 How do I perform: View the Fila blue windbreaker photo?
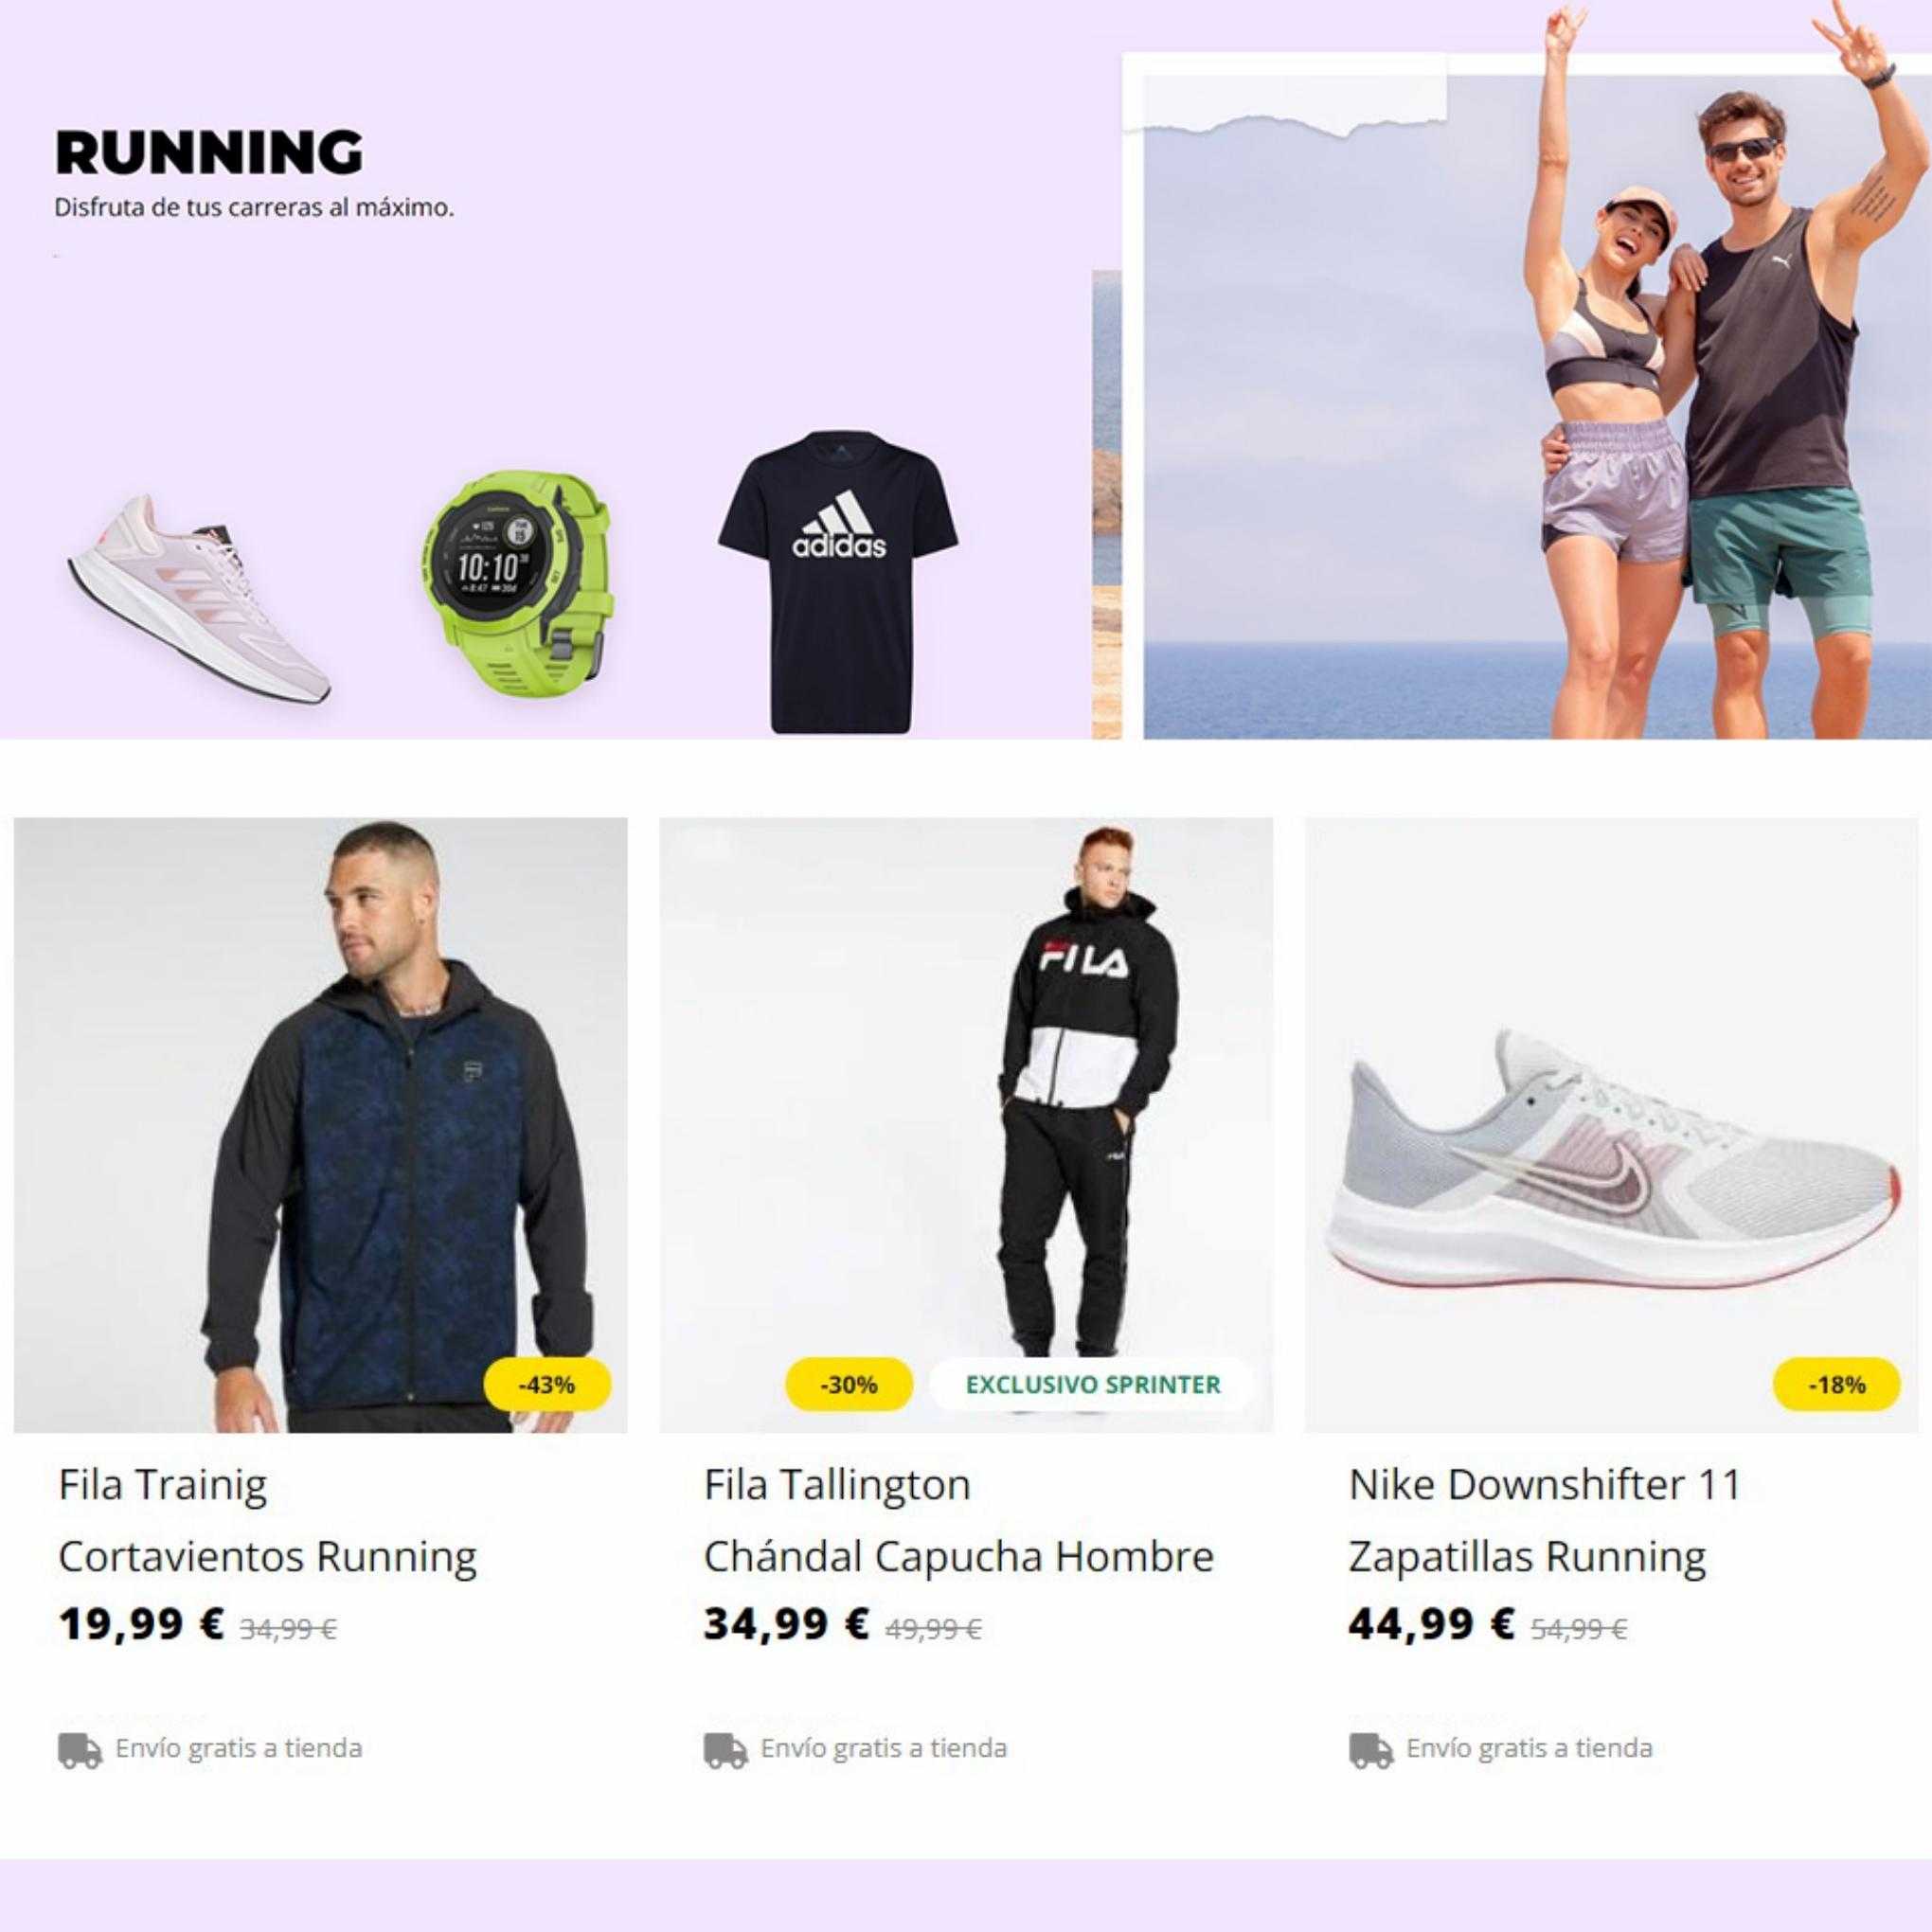pyautogui.click(x=321, y=1125)
